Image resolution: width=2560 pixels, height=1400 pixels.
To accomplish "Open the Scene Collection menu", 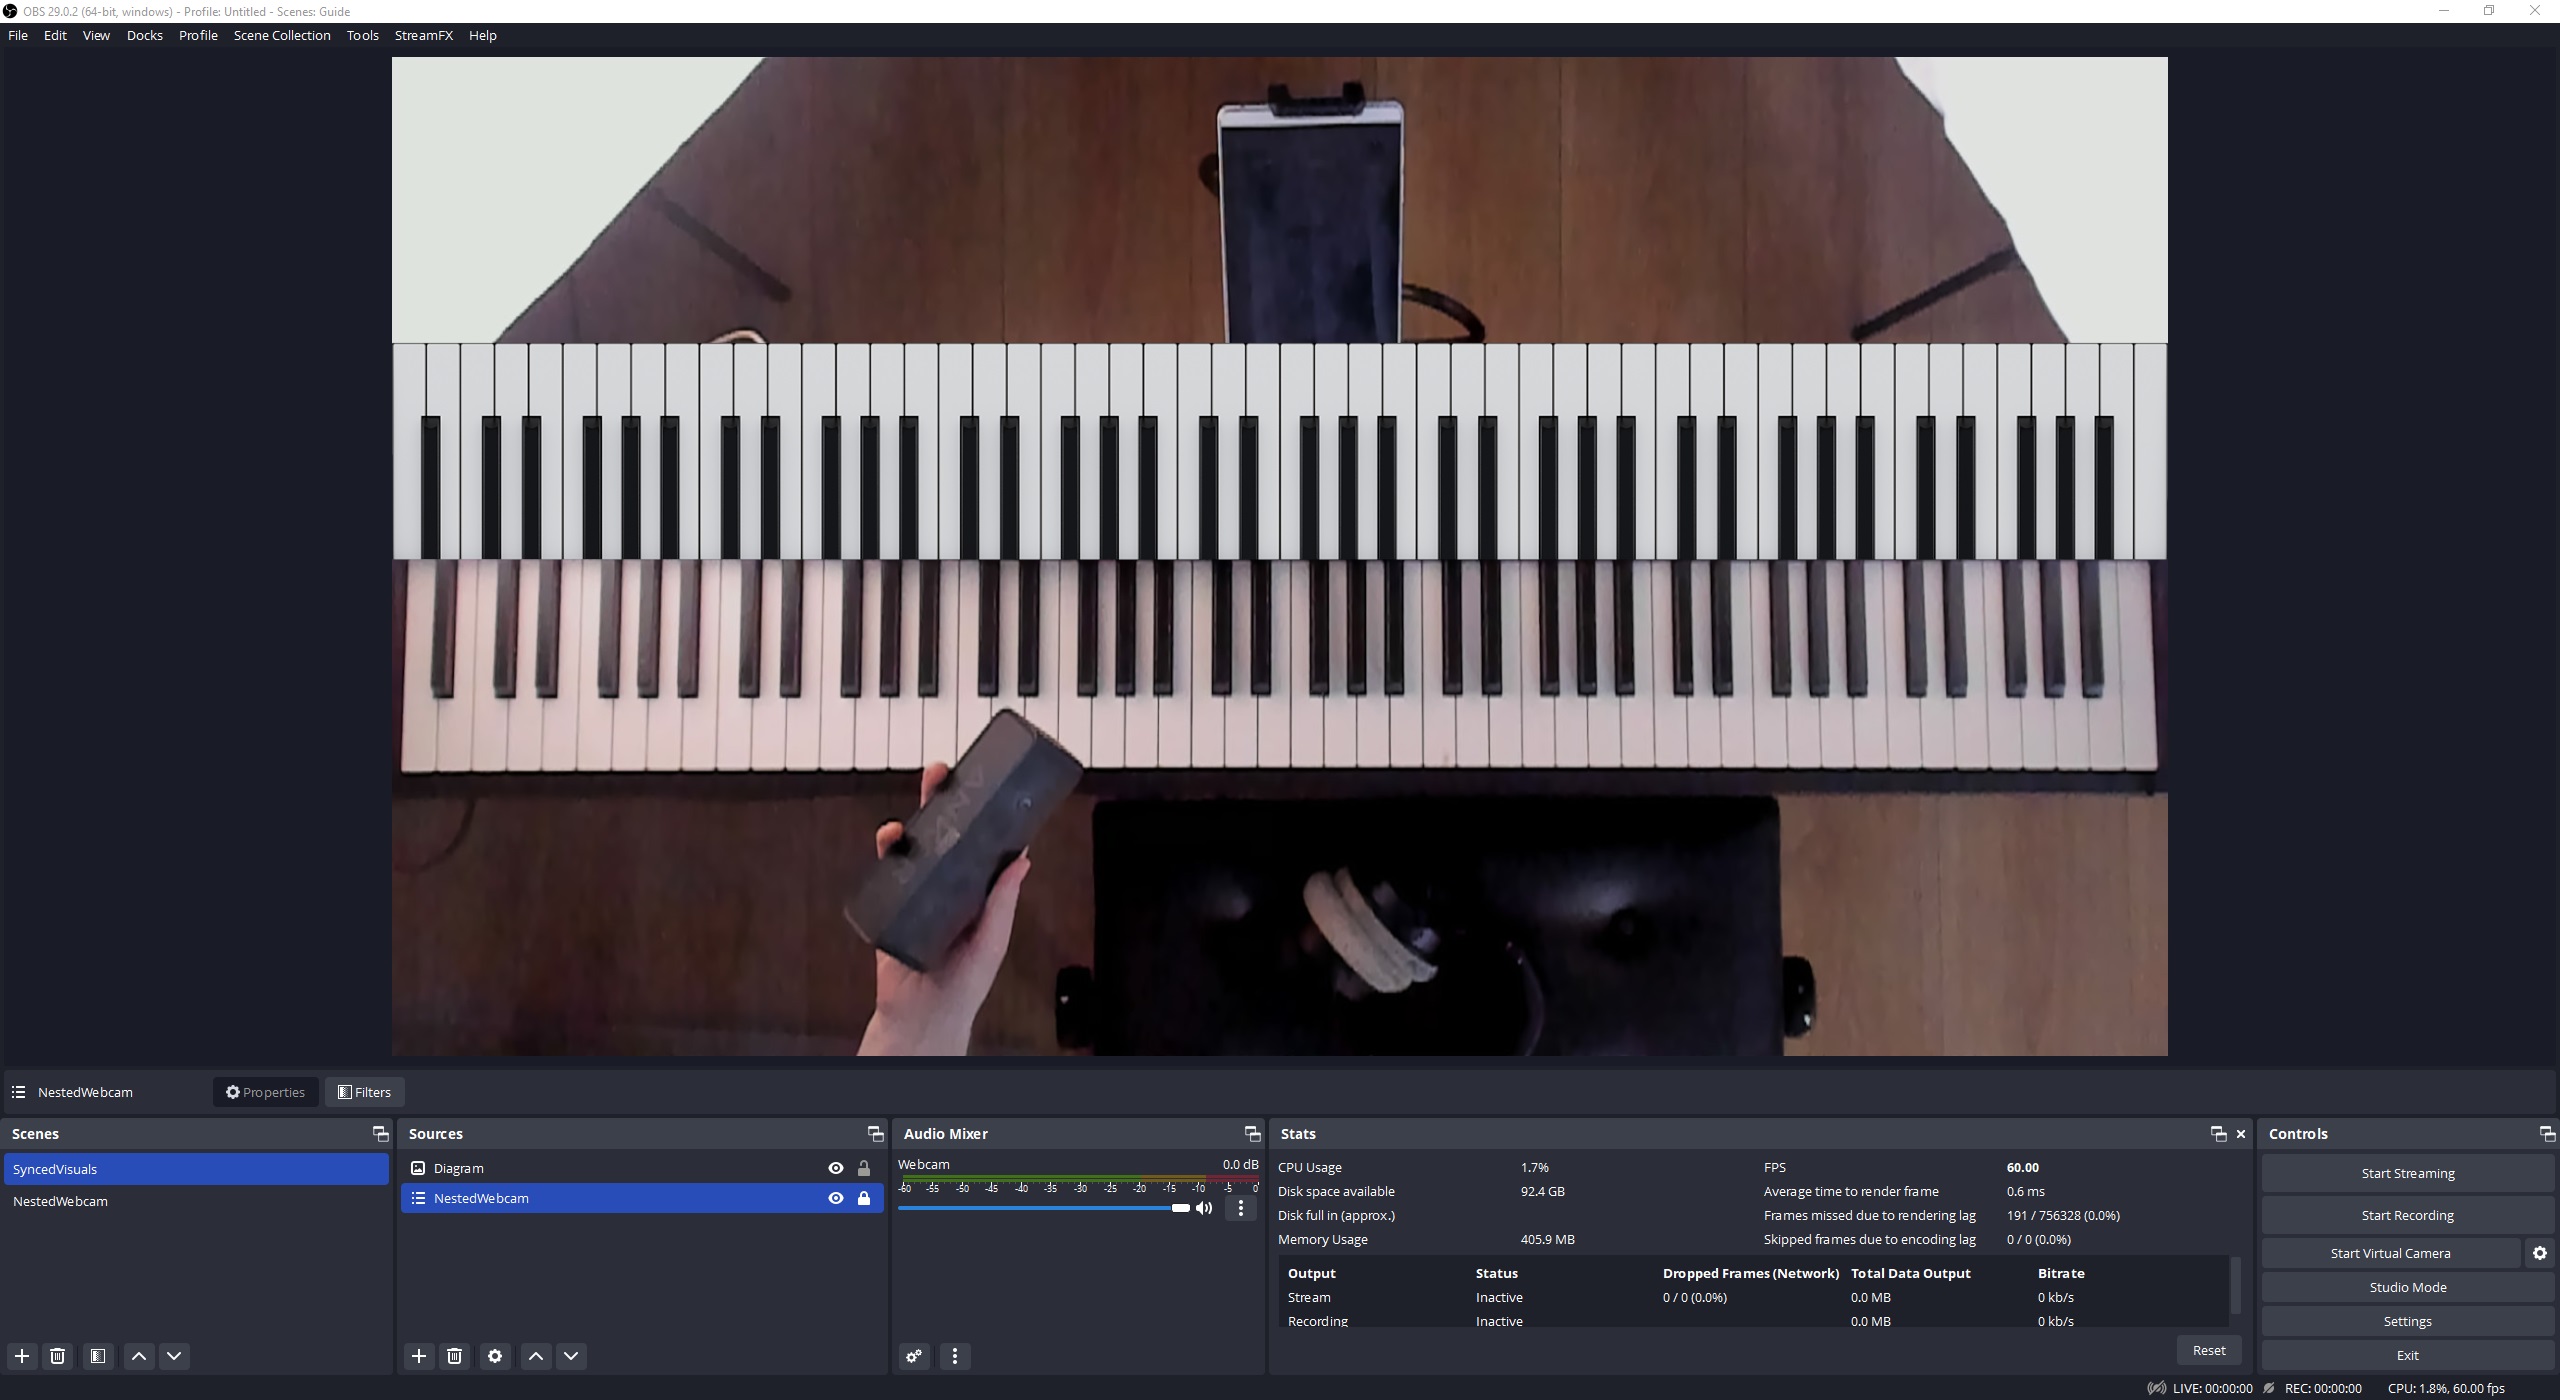I will pos(282,35).
